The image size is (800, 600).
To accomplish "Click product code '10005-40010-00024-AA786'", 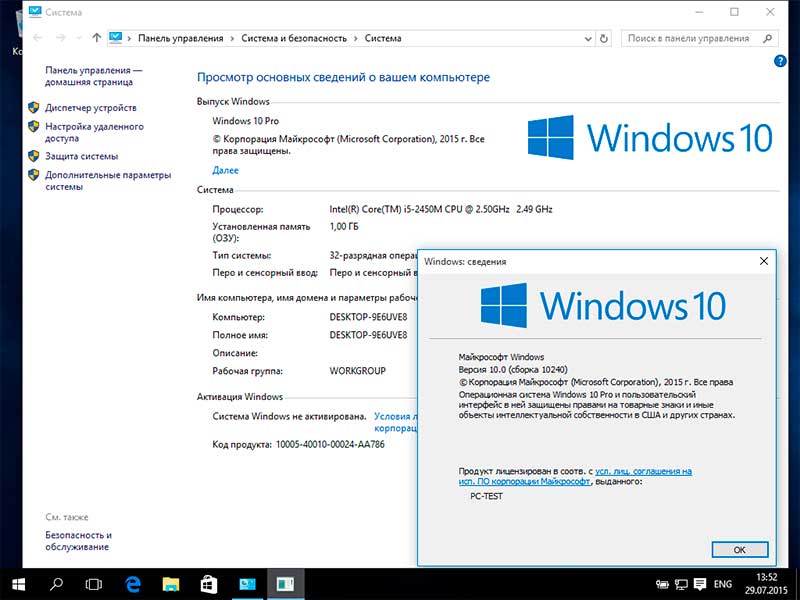I will point(330,444).
